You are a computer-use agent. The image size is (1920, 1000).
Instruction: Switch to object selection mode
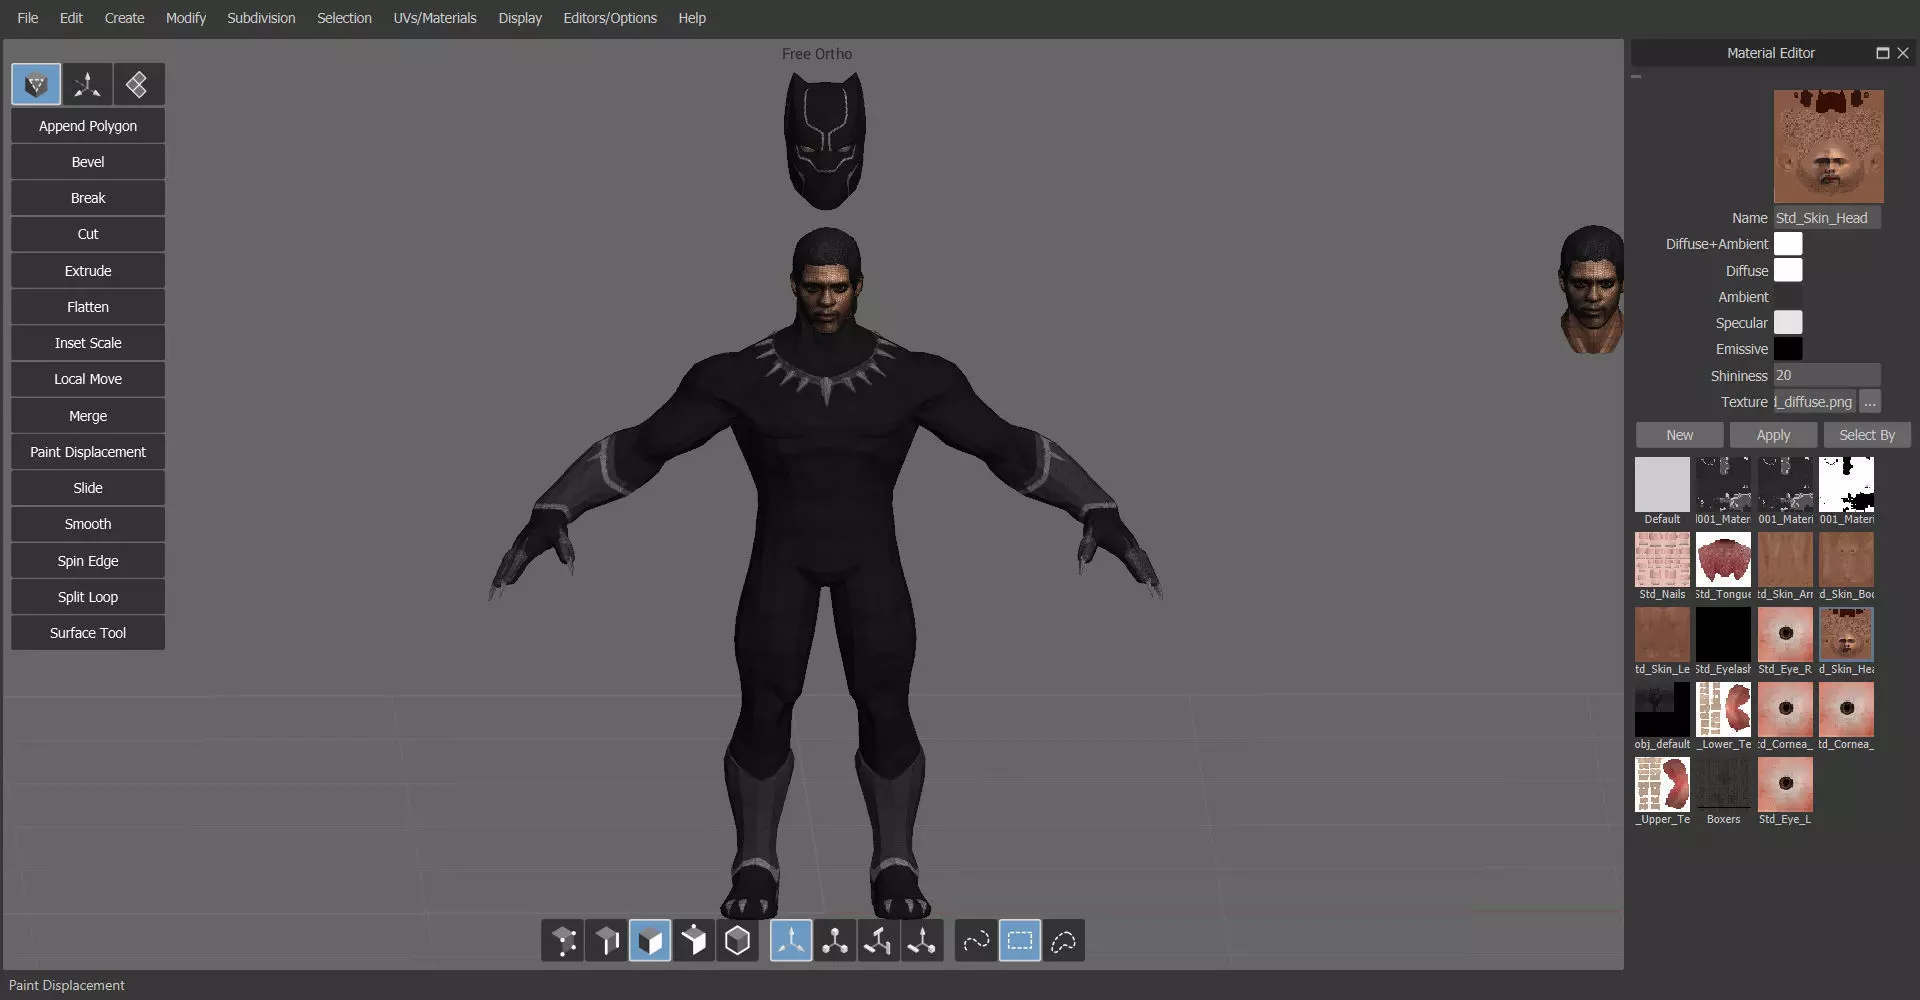tap(737, 941)
